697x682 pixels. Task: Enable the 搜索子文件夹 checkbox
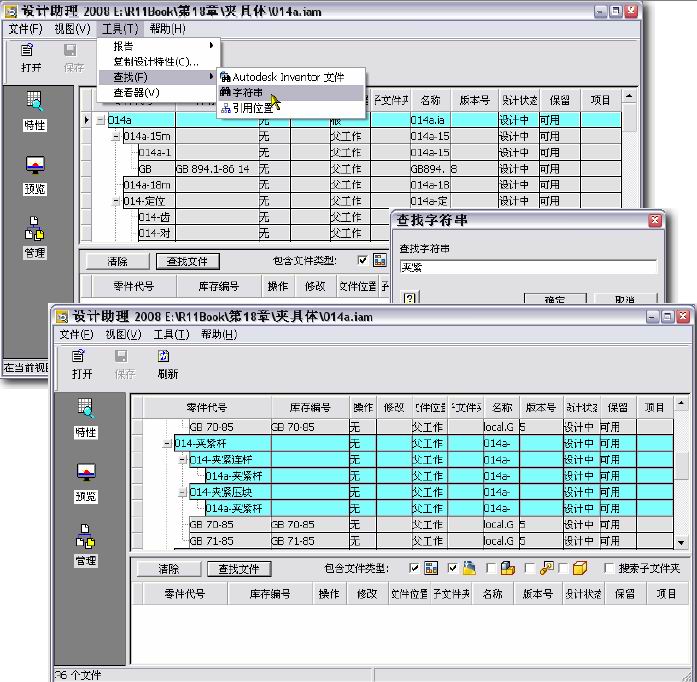pos(609,568)
